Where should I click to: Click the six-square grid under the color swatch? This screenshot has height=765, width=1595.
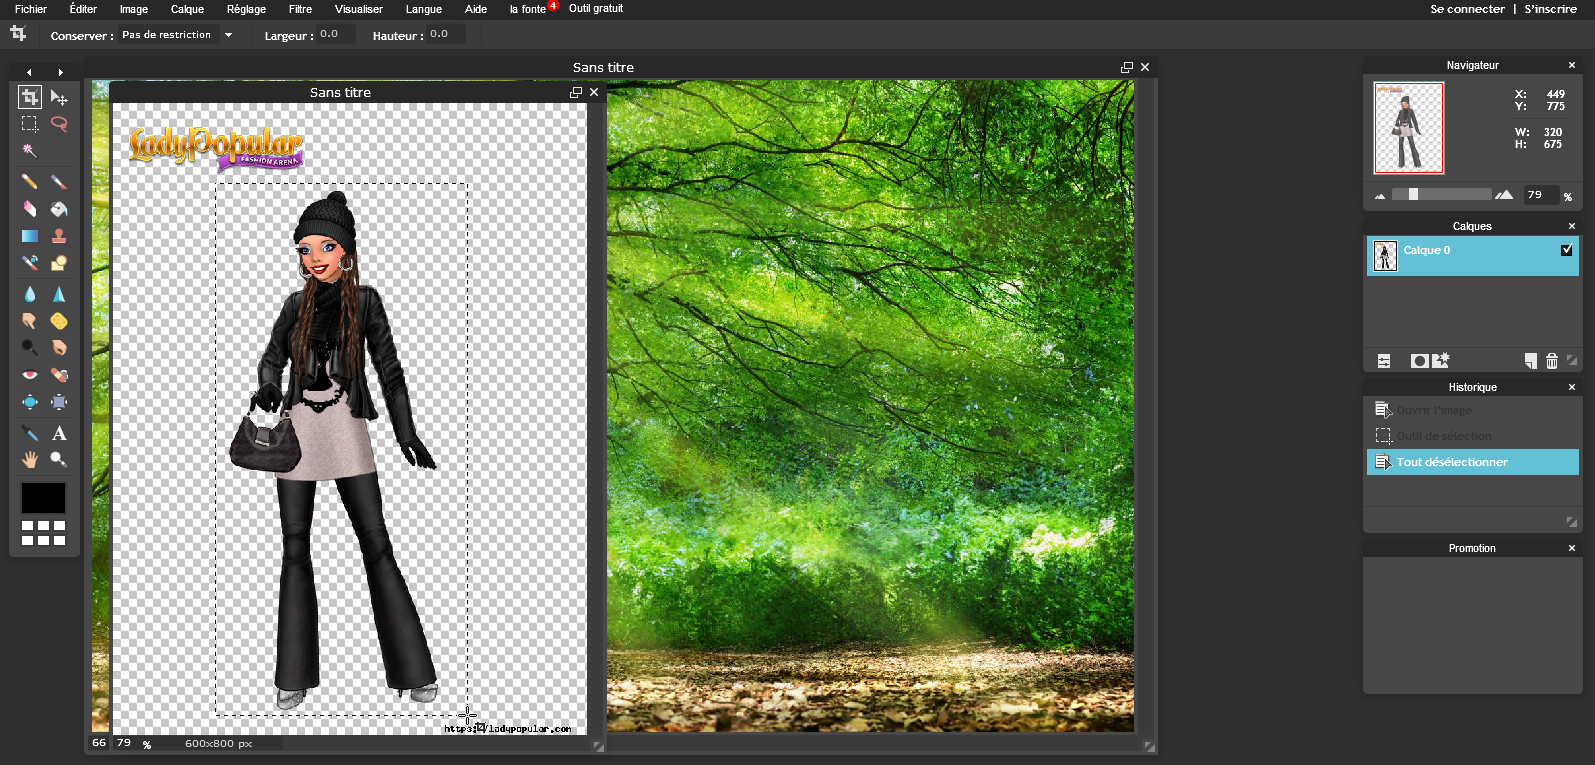pyautogui.click(x=44, y=533)
